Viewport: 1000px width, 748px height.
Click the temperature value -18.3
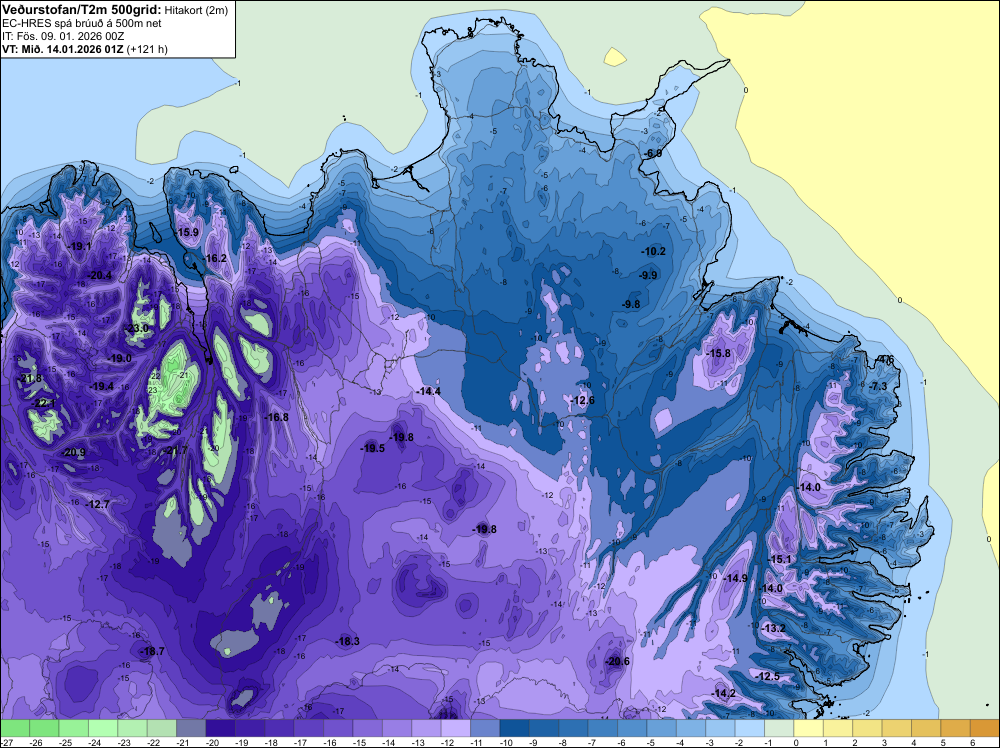tap(348, 641)
